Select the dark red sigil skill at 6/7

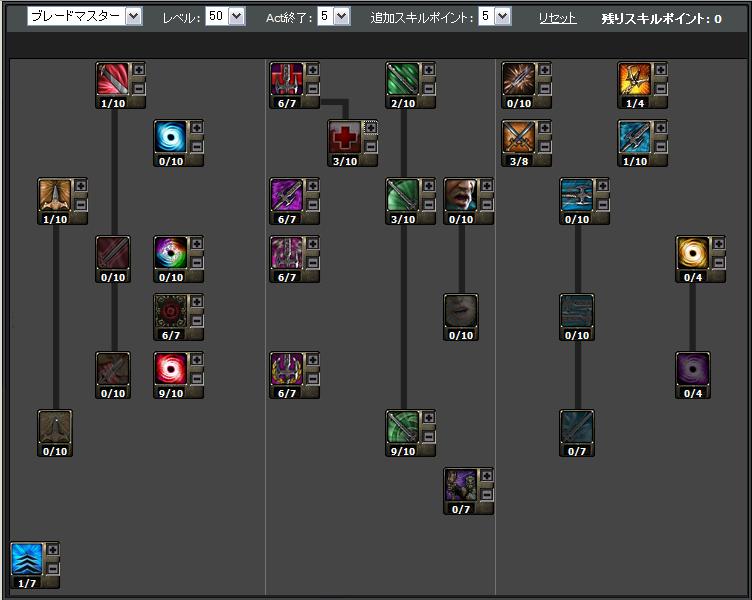pyautogui.click(x=171, y=311)
